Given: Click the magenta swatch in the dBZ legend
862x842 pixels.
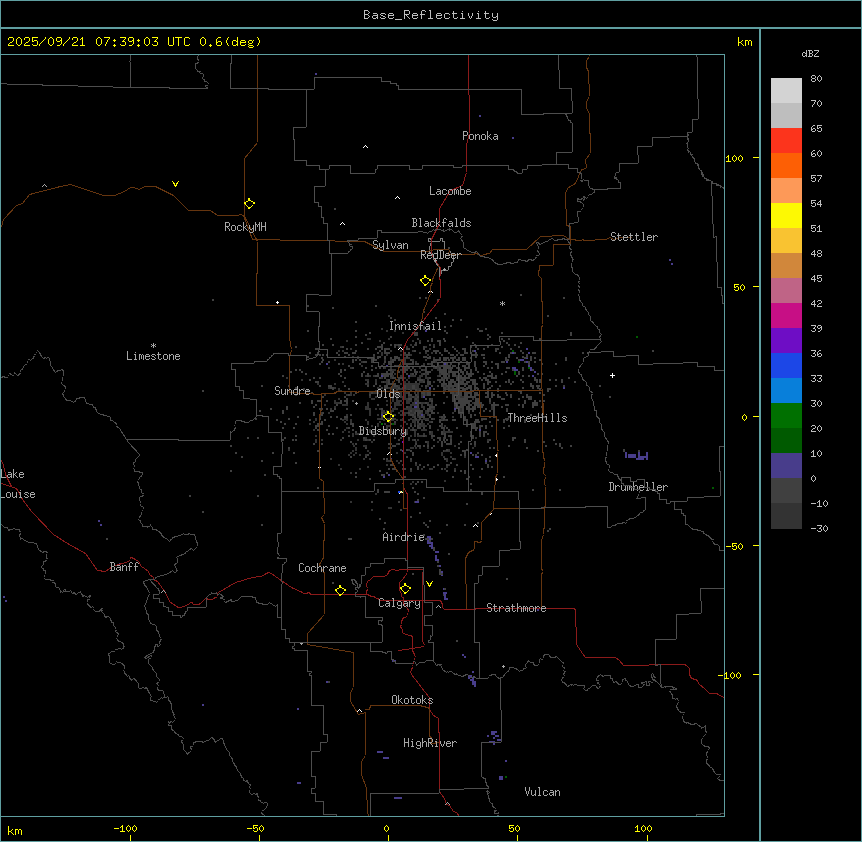Looking at the screenshot, I should click(x=786, y=315).
